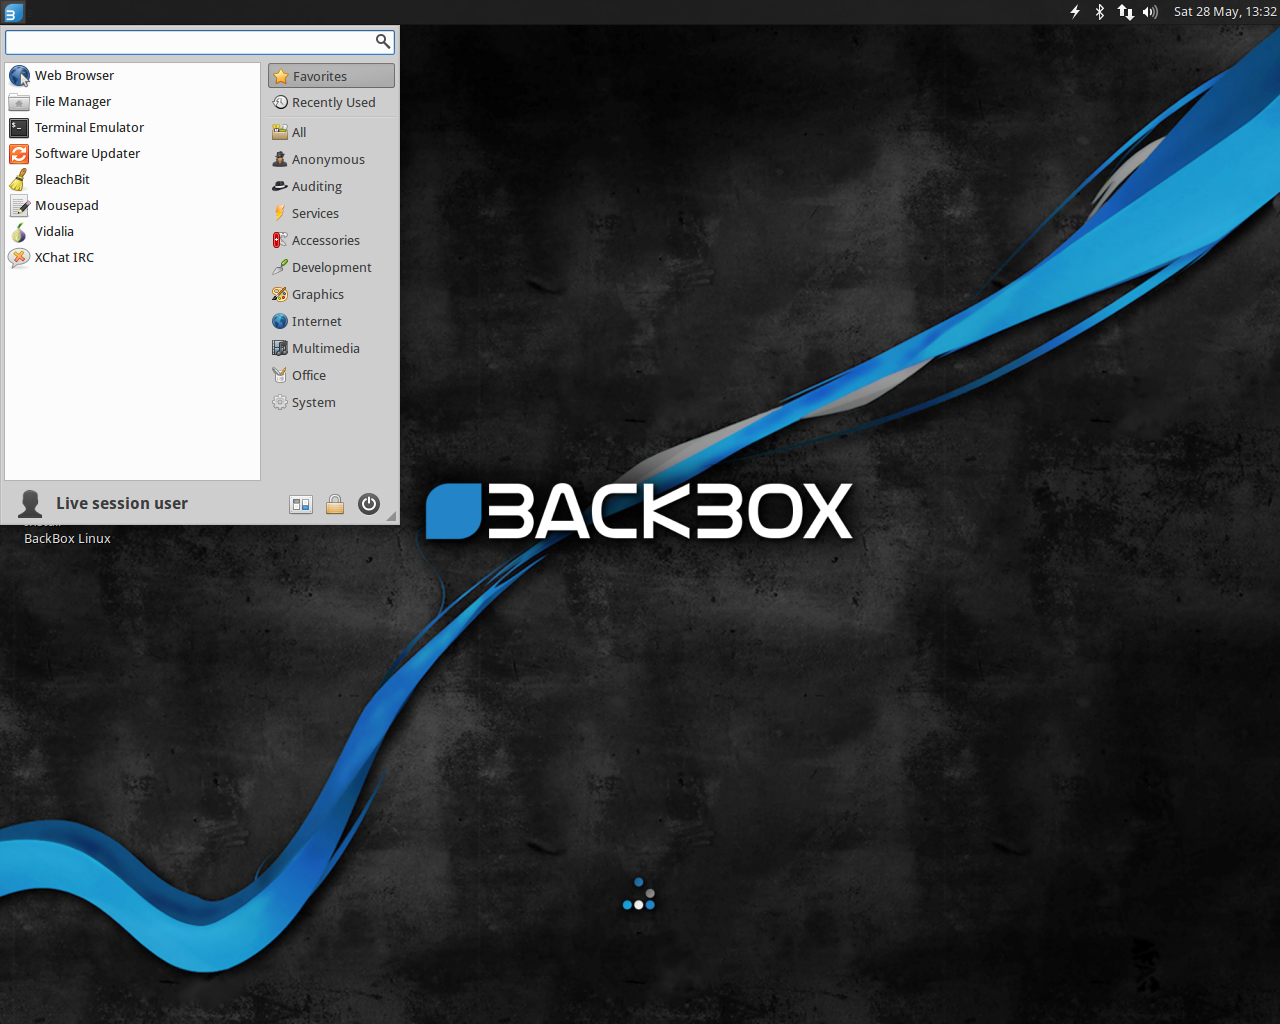Switch to the Auditing category
1280x1024 pixels.
(315, 186)
